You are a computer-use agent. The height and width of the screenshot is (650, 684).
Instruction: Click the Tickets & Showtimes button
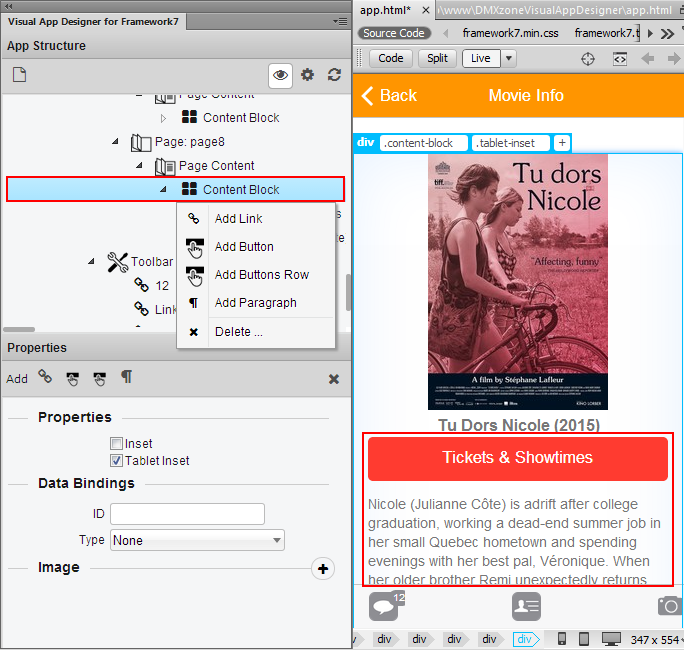coord(518,458)
